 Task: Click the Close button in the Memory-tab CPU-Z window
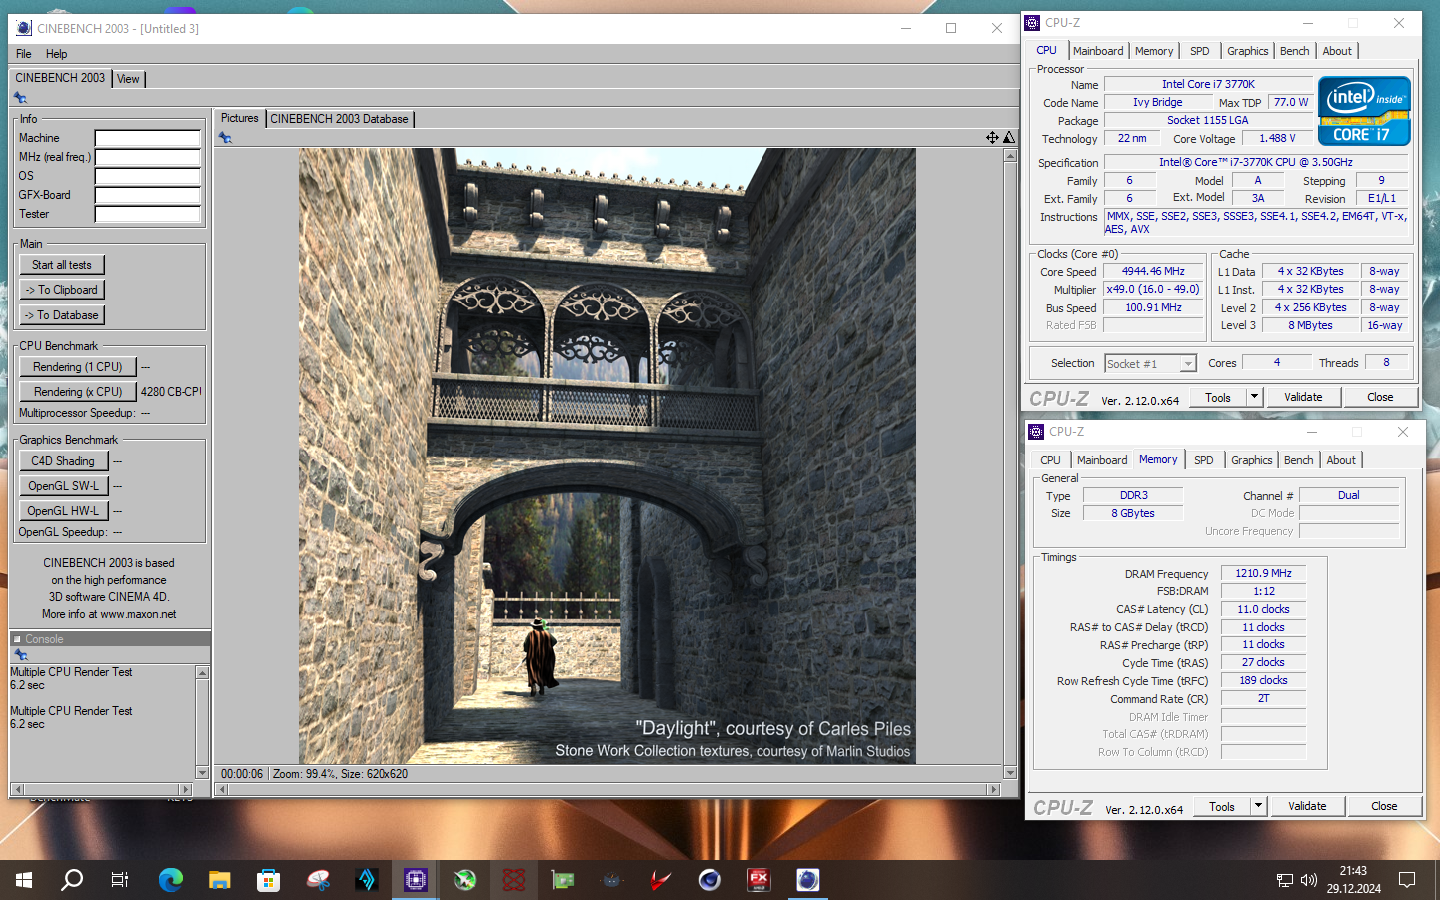click(x=1384, y=806)
